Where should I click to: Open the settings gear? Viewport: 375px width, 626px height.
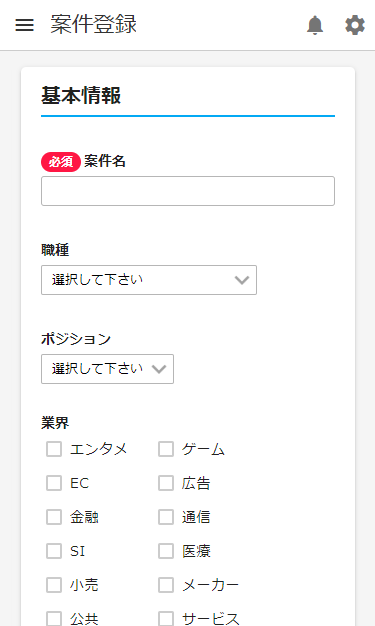(355, 25)
